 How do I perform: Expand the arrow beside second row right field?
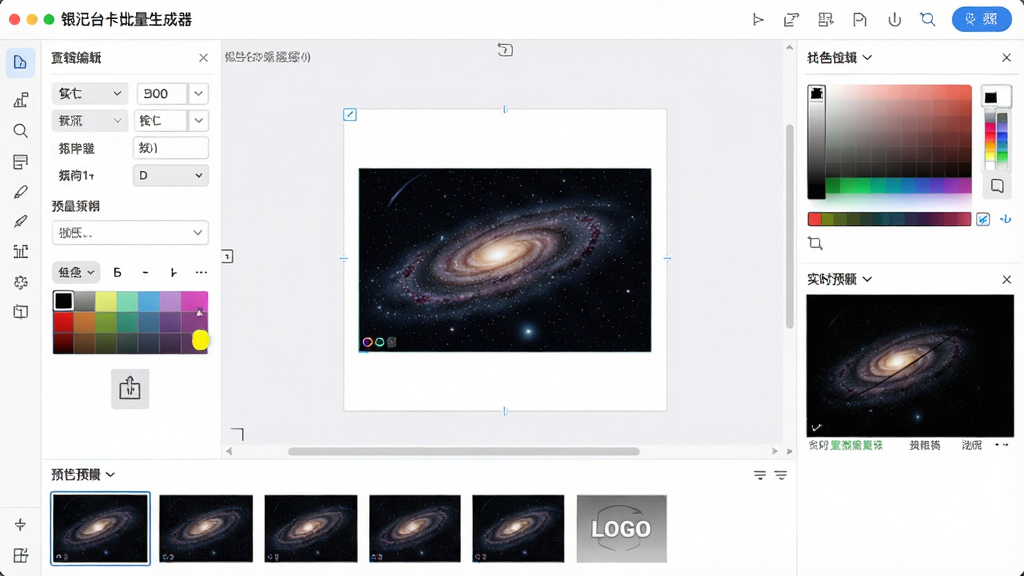pyautogui.click(x=199, y=121)
